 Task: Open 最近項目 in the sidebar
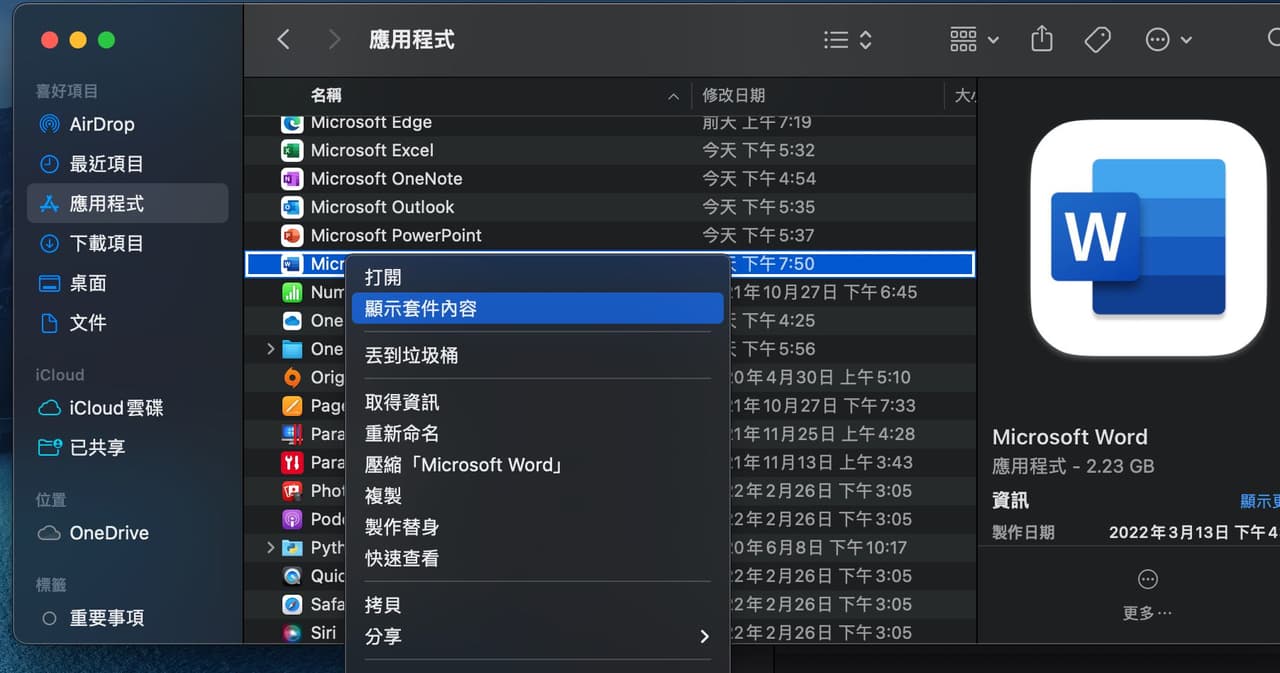pos(128,164)
